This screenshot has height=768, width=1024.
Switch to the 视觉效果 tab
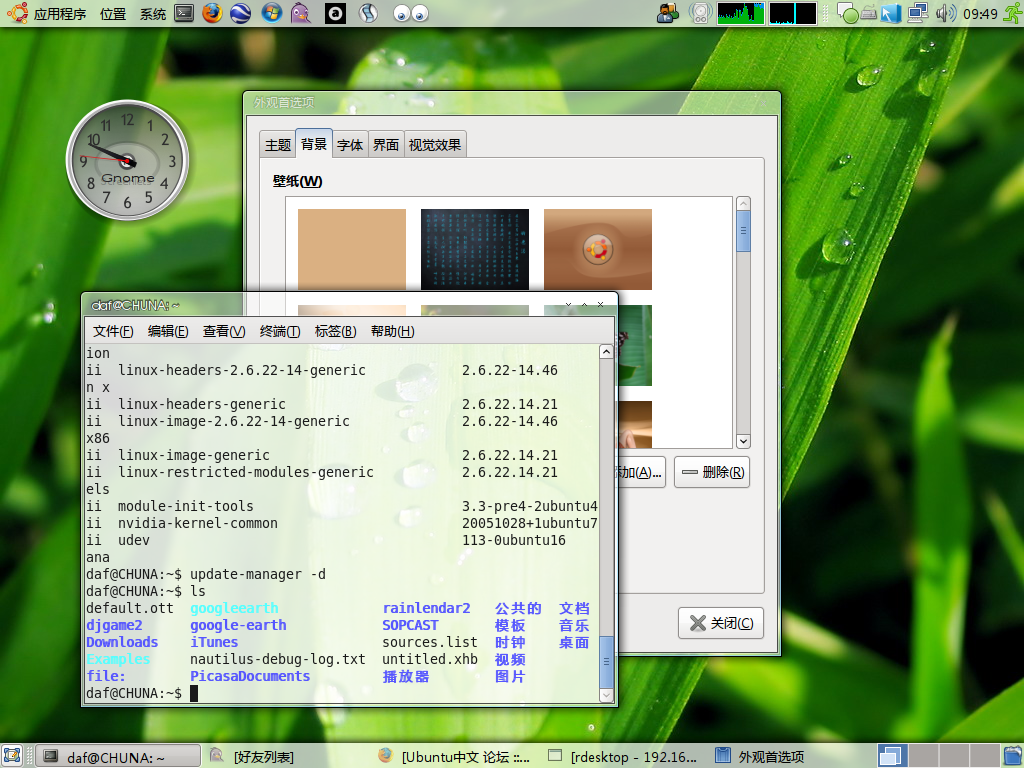[435, 145]
